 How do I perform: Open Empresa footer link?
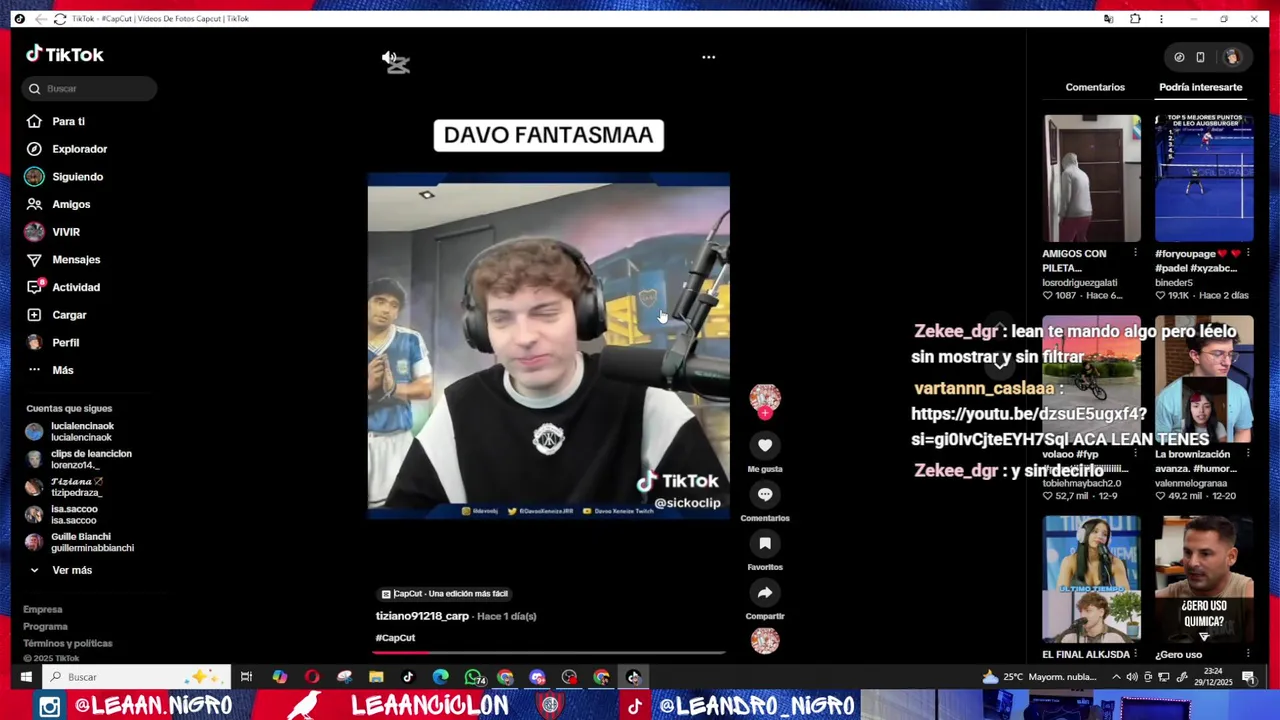pos(43,609)
